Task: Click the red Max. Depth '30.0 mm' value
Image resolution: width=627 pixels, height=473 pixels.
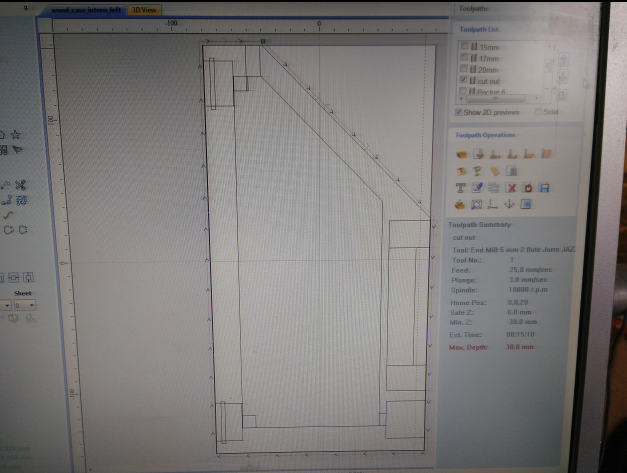Action: click(x=519, y=347)
